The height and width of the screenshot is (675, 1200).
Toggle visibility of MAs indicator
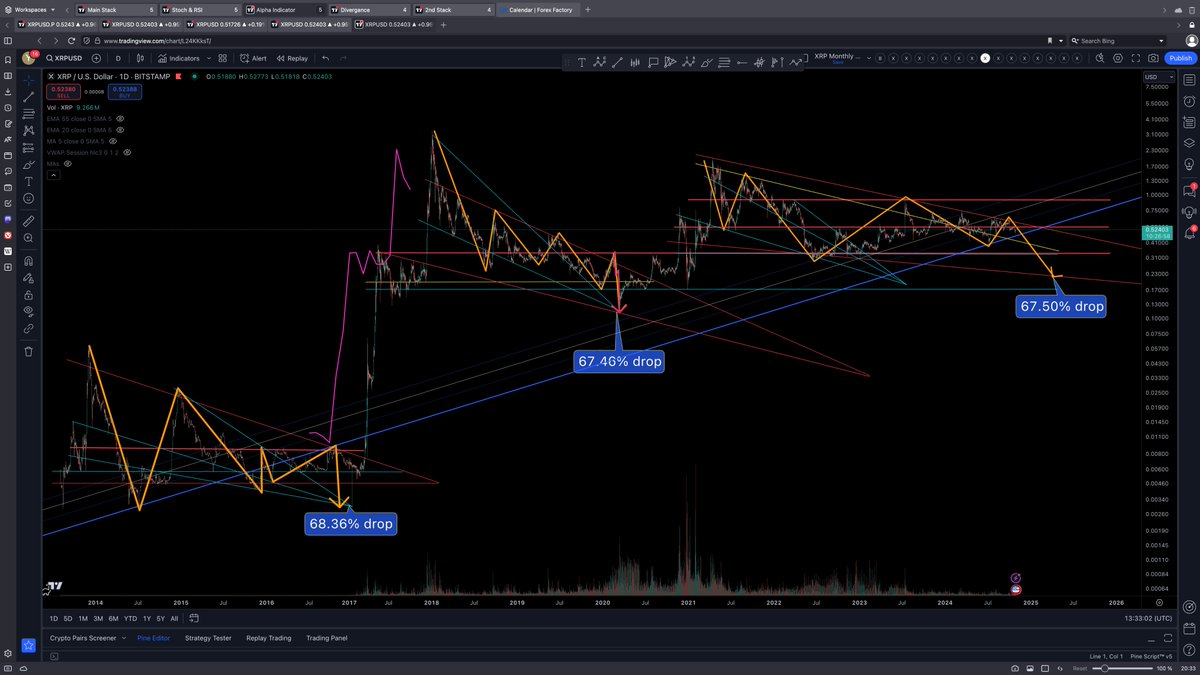pos(68,163)
